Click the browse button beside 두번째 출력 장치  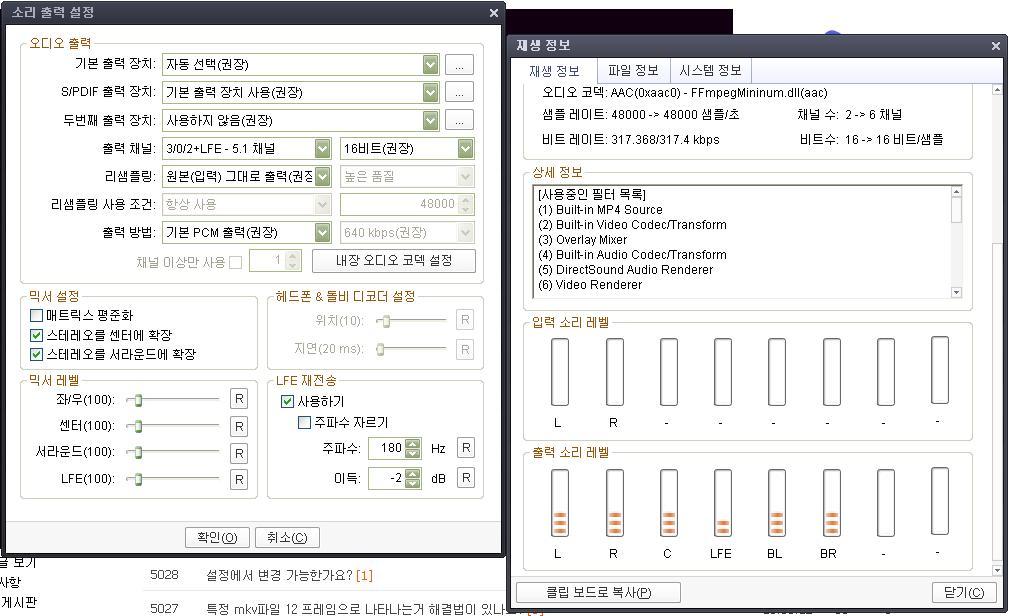(x=459, y=120)
